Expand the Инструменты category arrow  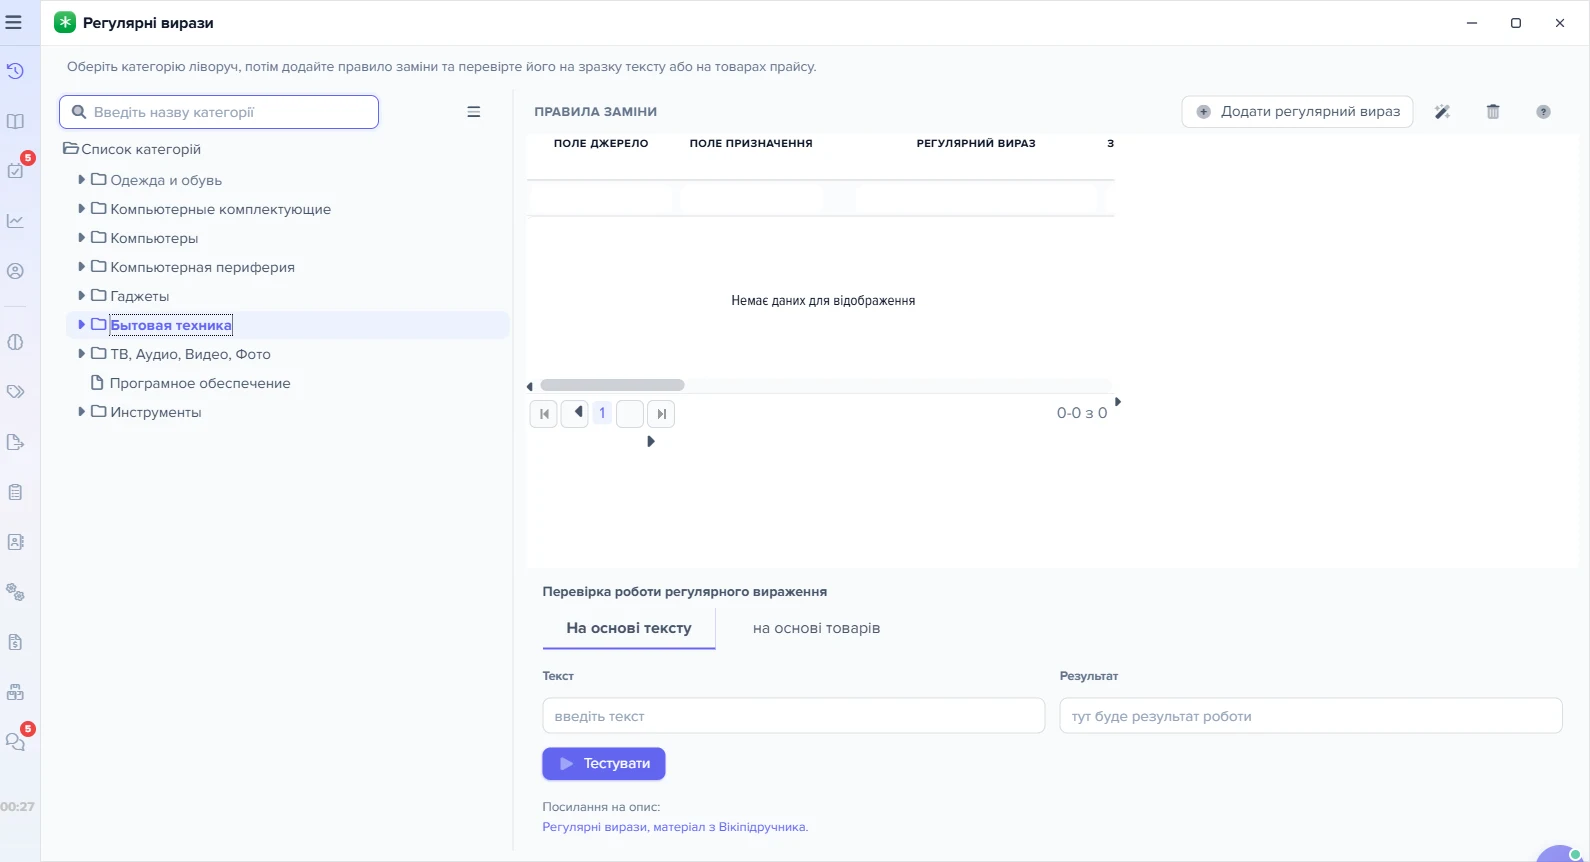[81, 412]
